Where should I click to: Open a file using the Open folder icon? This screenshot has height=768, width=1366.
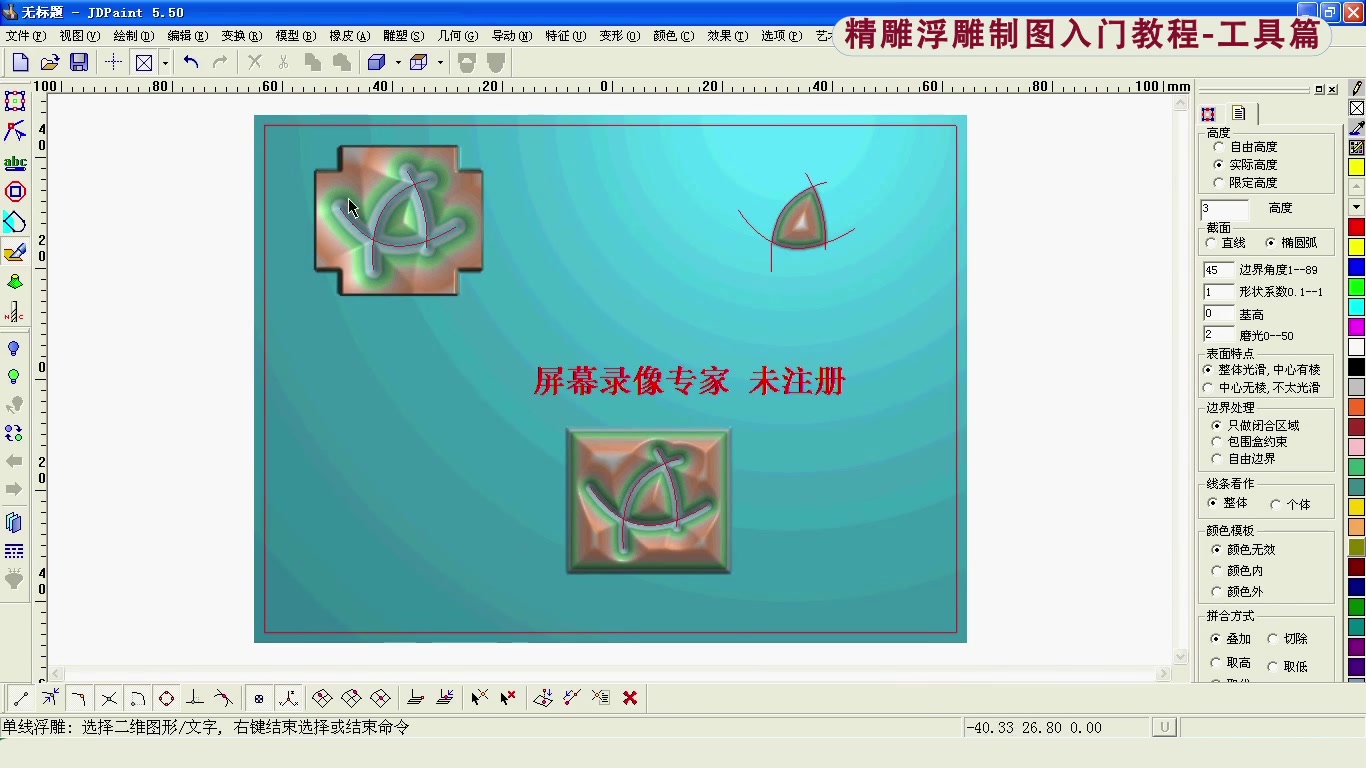[x=49, y=62]
